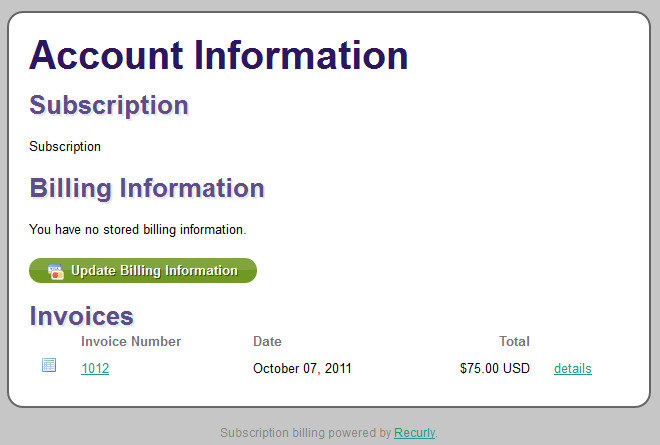The width and height of the screenshot is (660, 445).
Task: Click the Billing Information section heading
Action: (x=147, y=188)
